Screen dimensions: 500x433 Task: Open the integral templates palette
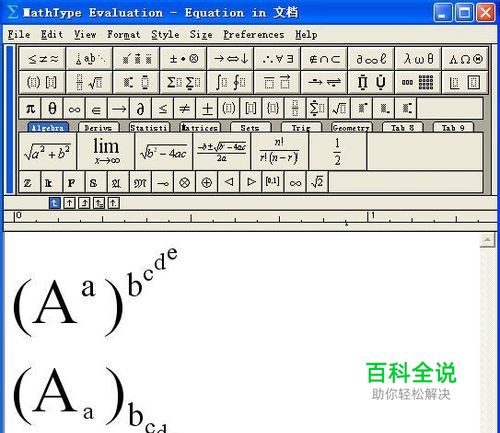[x=230, y=82]
